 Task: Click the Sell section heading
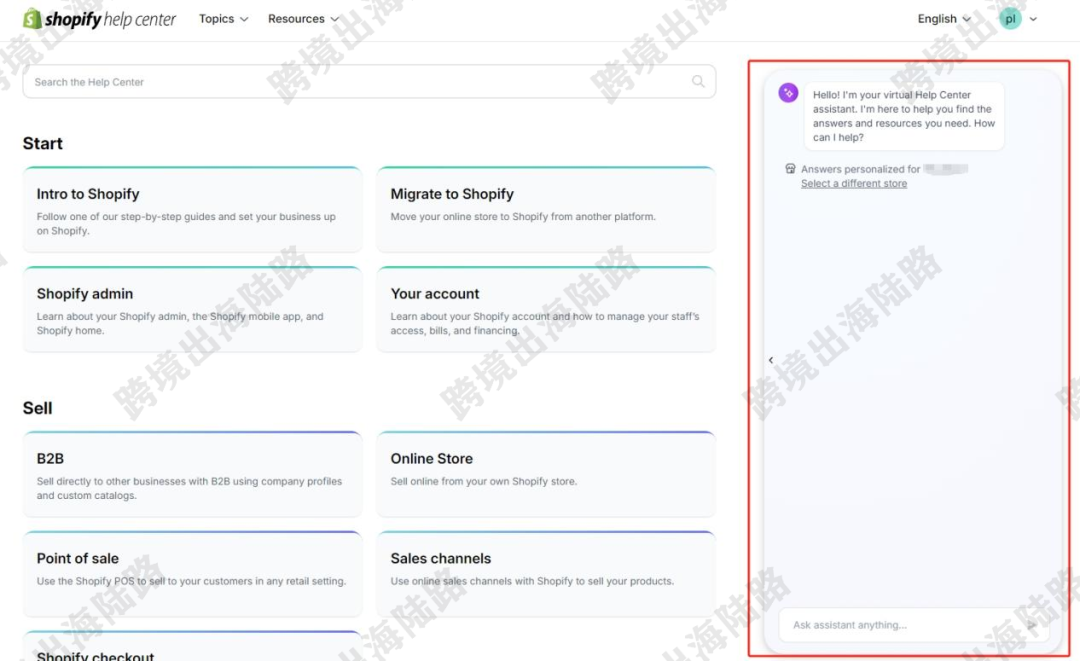[x=37, y=408]
